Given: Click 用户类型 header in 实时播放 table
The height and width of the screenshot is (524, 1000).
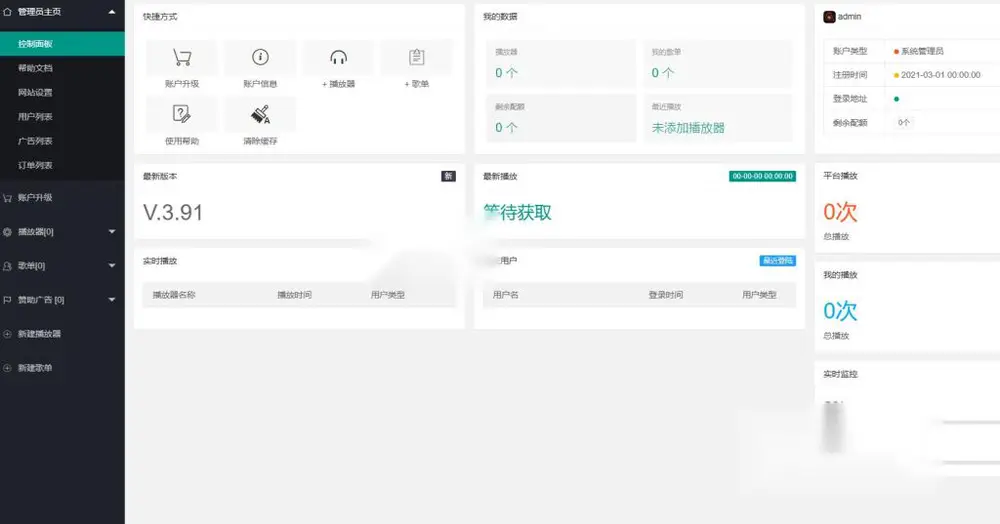Looking at the screenshot, I should pyautogui.click(x=388, y=295).
